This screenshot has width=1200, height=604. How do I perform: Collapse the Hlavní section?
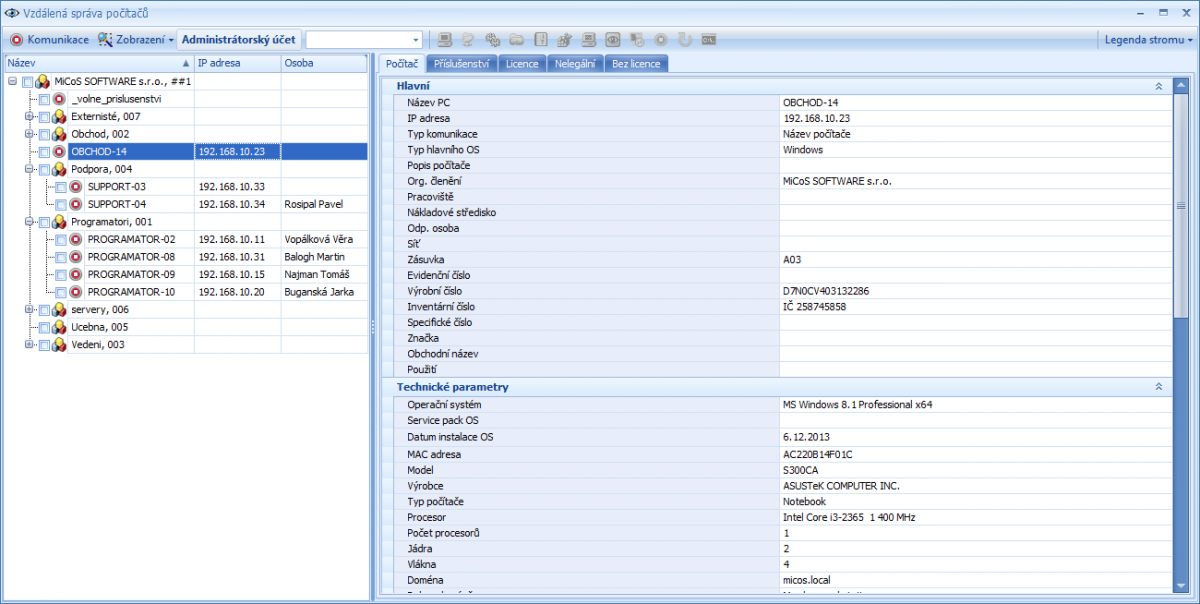pos(1158,87)
